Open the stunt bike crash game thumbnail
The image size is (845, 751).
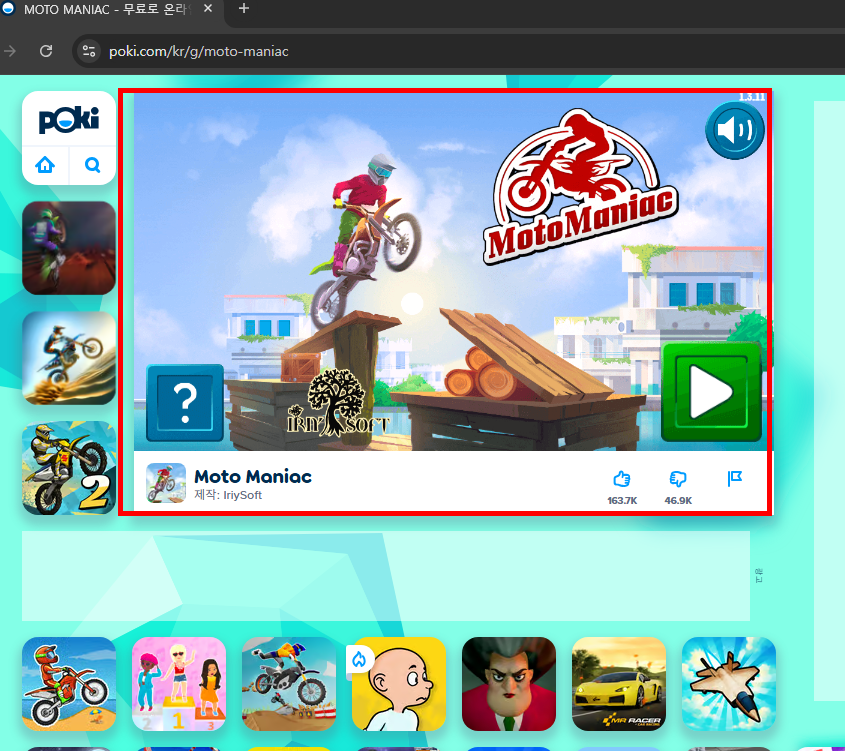(289, 684)
